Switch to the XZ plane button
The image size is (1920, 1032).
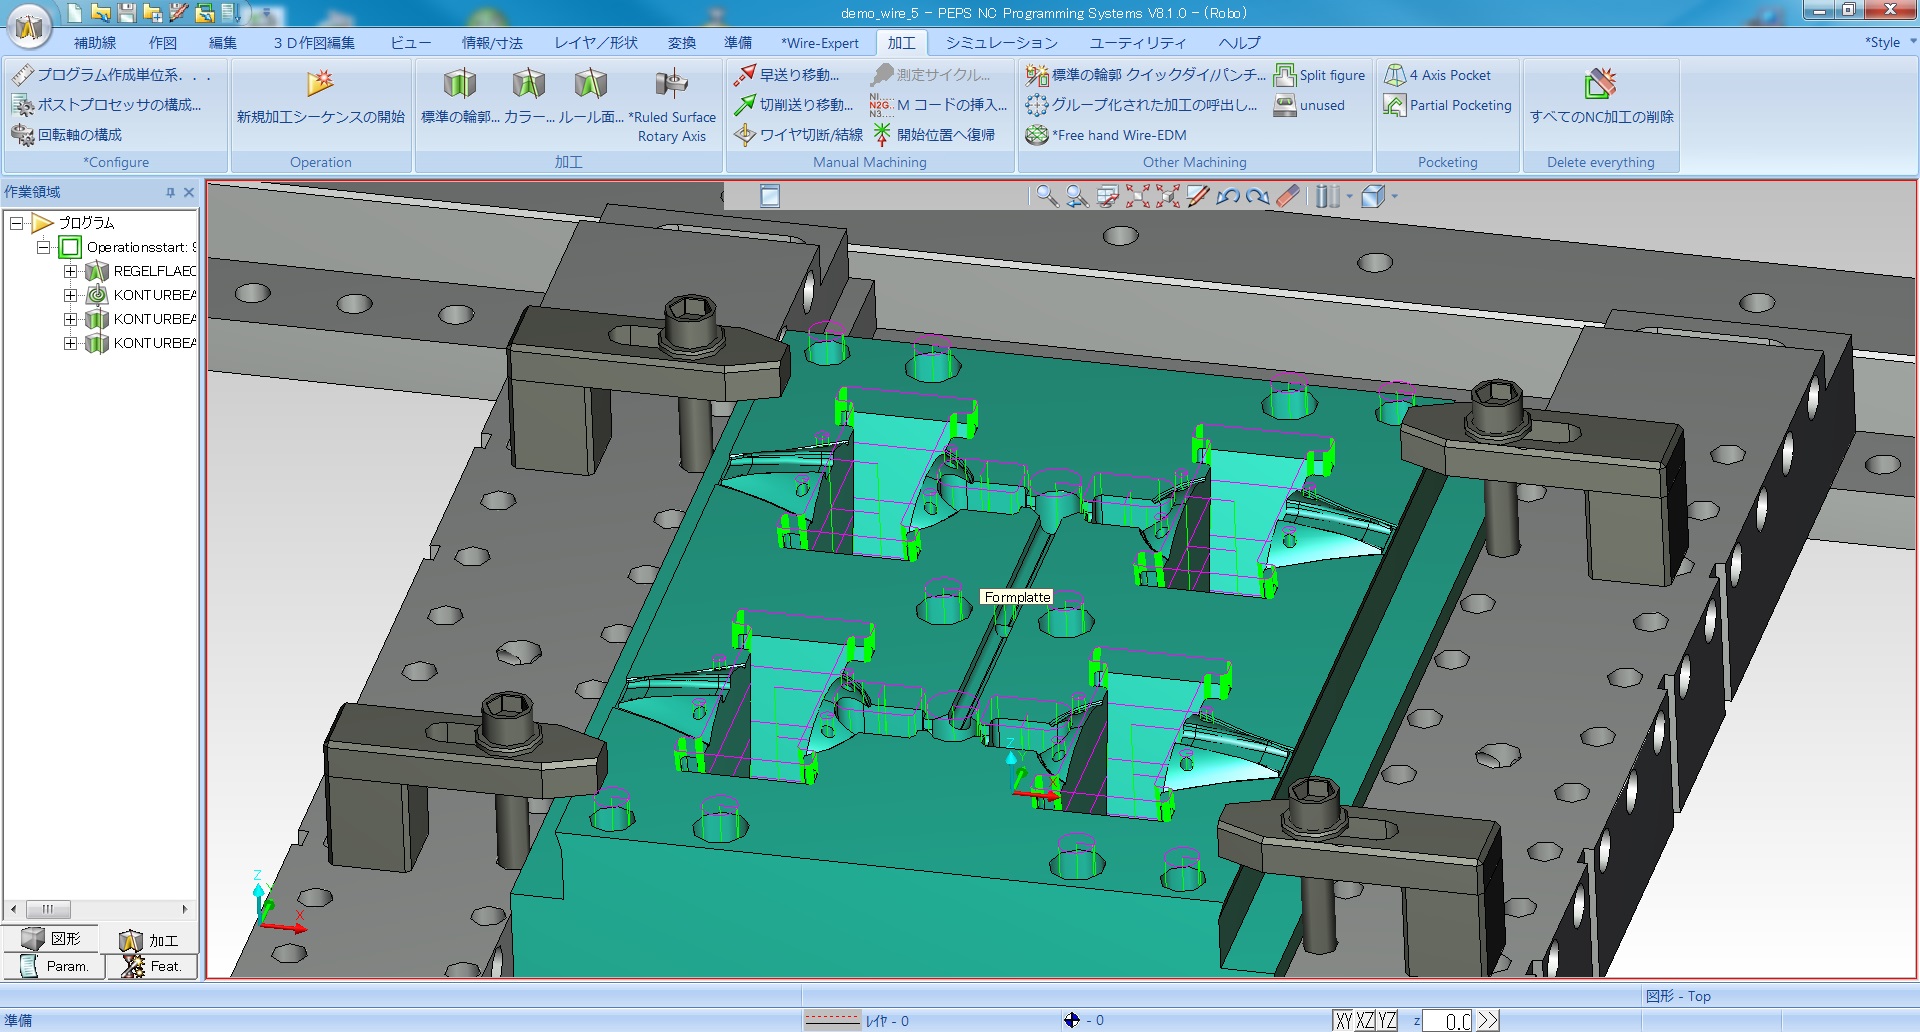(x=1365, y=1020)
